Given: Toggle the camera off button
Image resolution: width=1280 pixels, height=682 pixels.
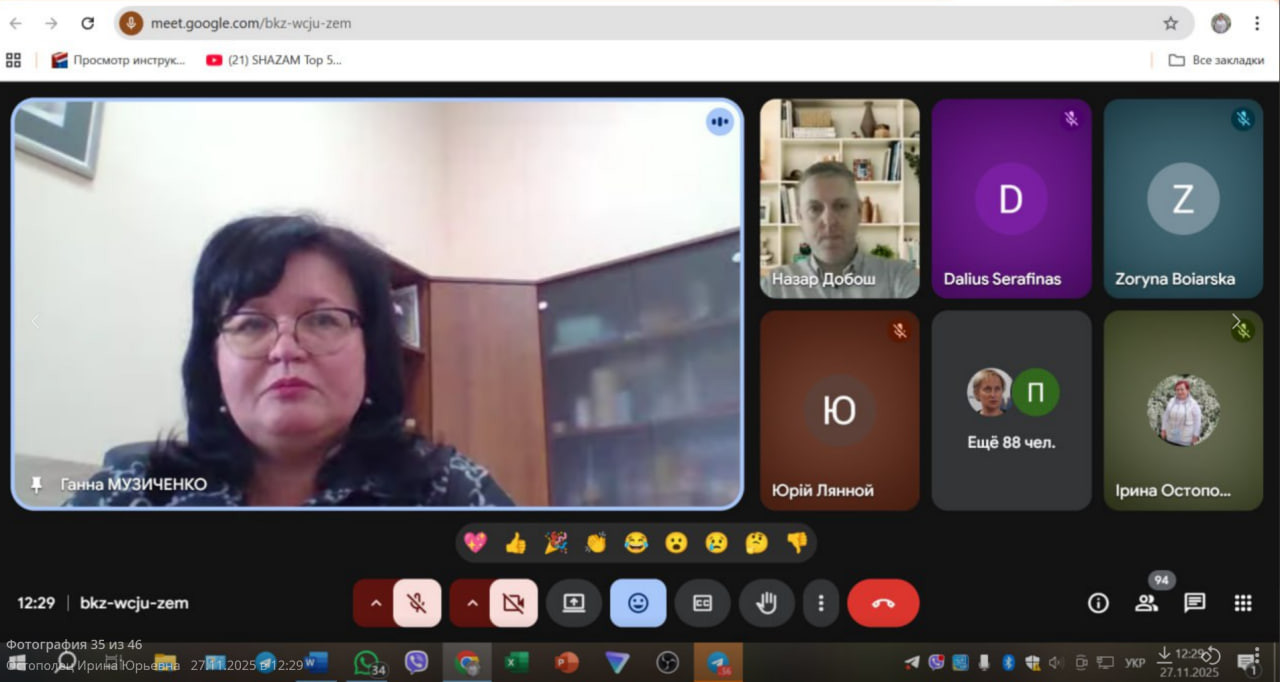Looking at the screenshot, I should 514,603.
